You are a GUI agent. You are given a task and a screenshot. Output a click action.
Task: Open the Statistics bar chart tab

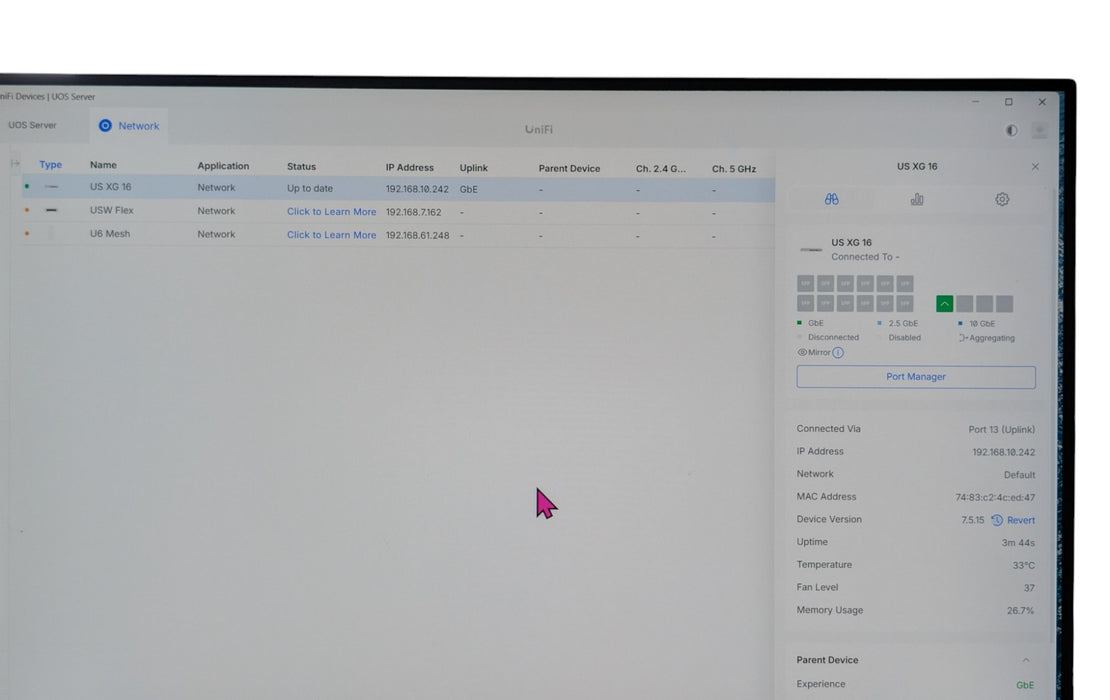tap(917, 200)
